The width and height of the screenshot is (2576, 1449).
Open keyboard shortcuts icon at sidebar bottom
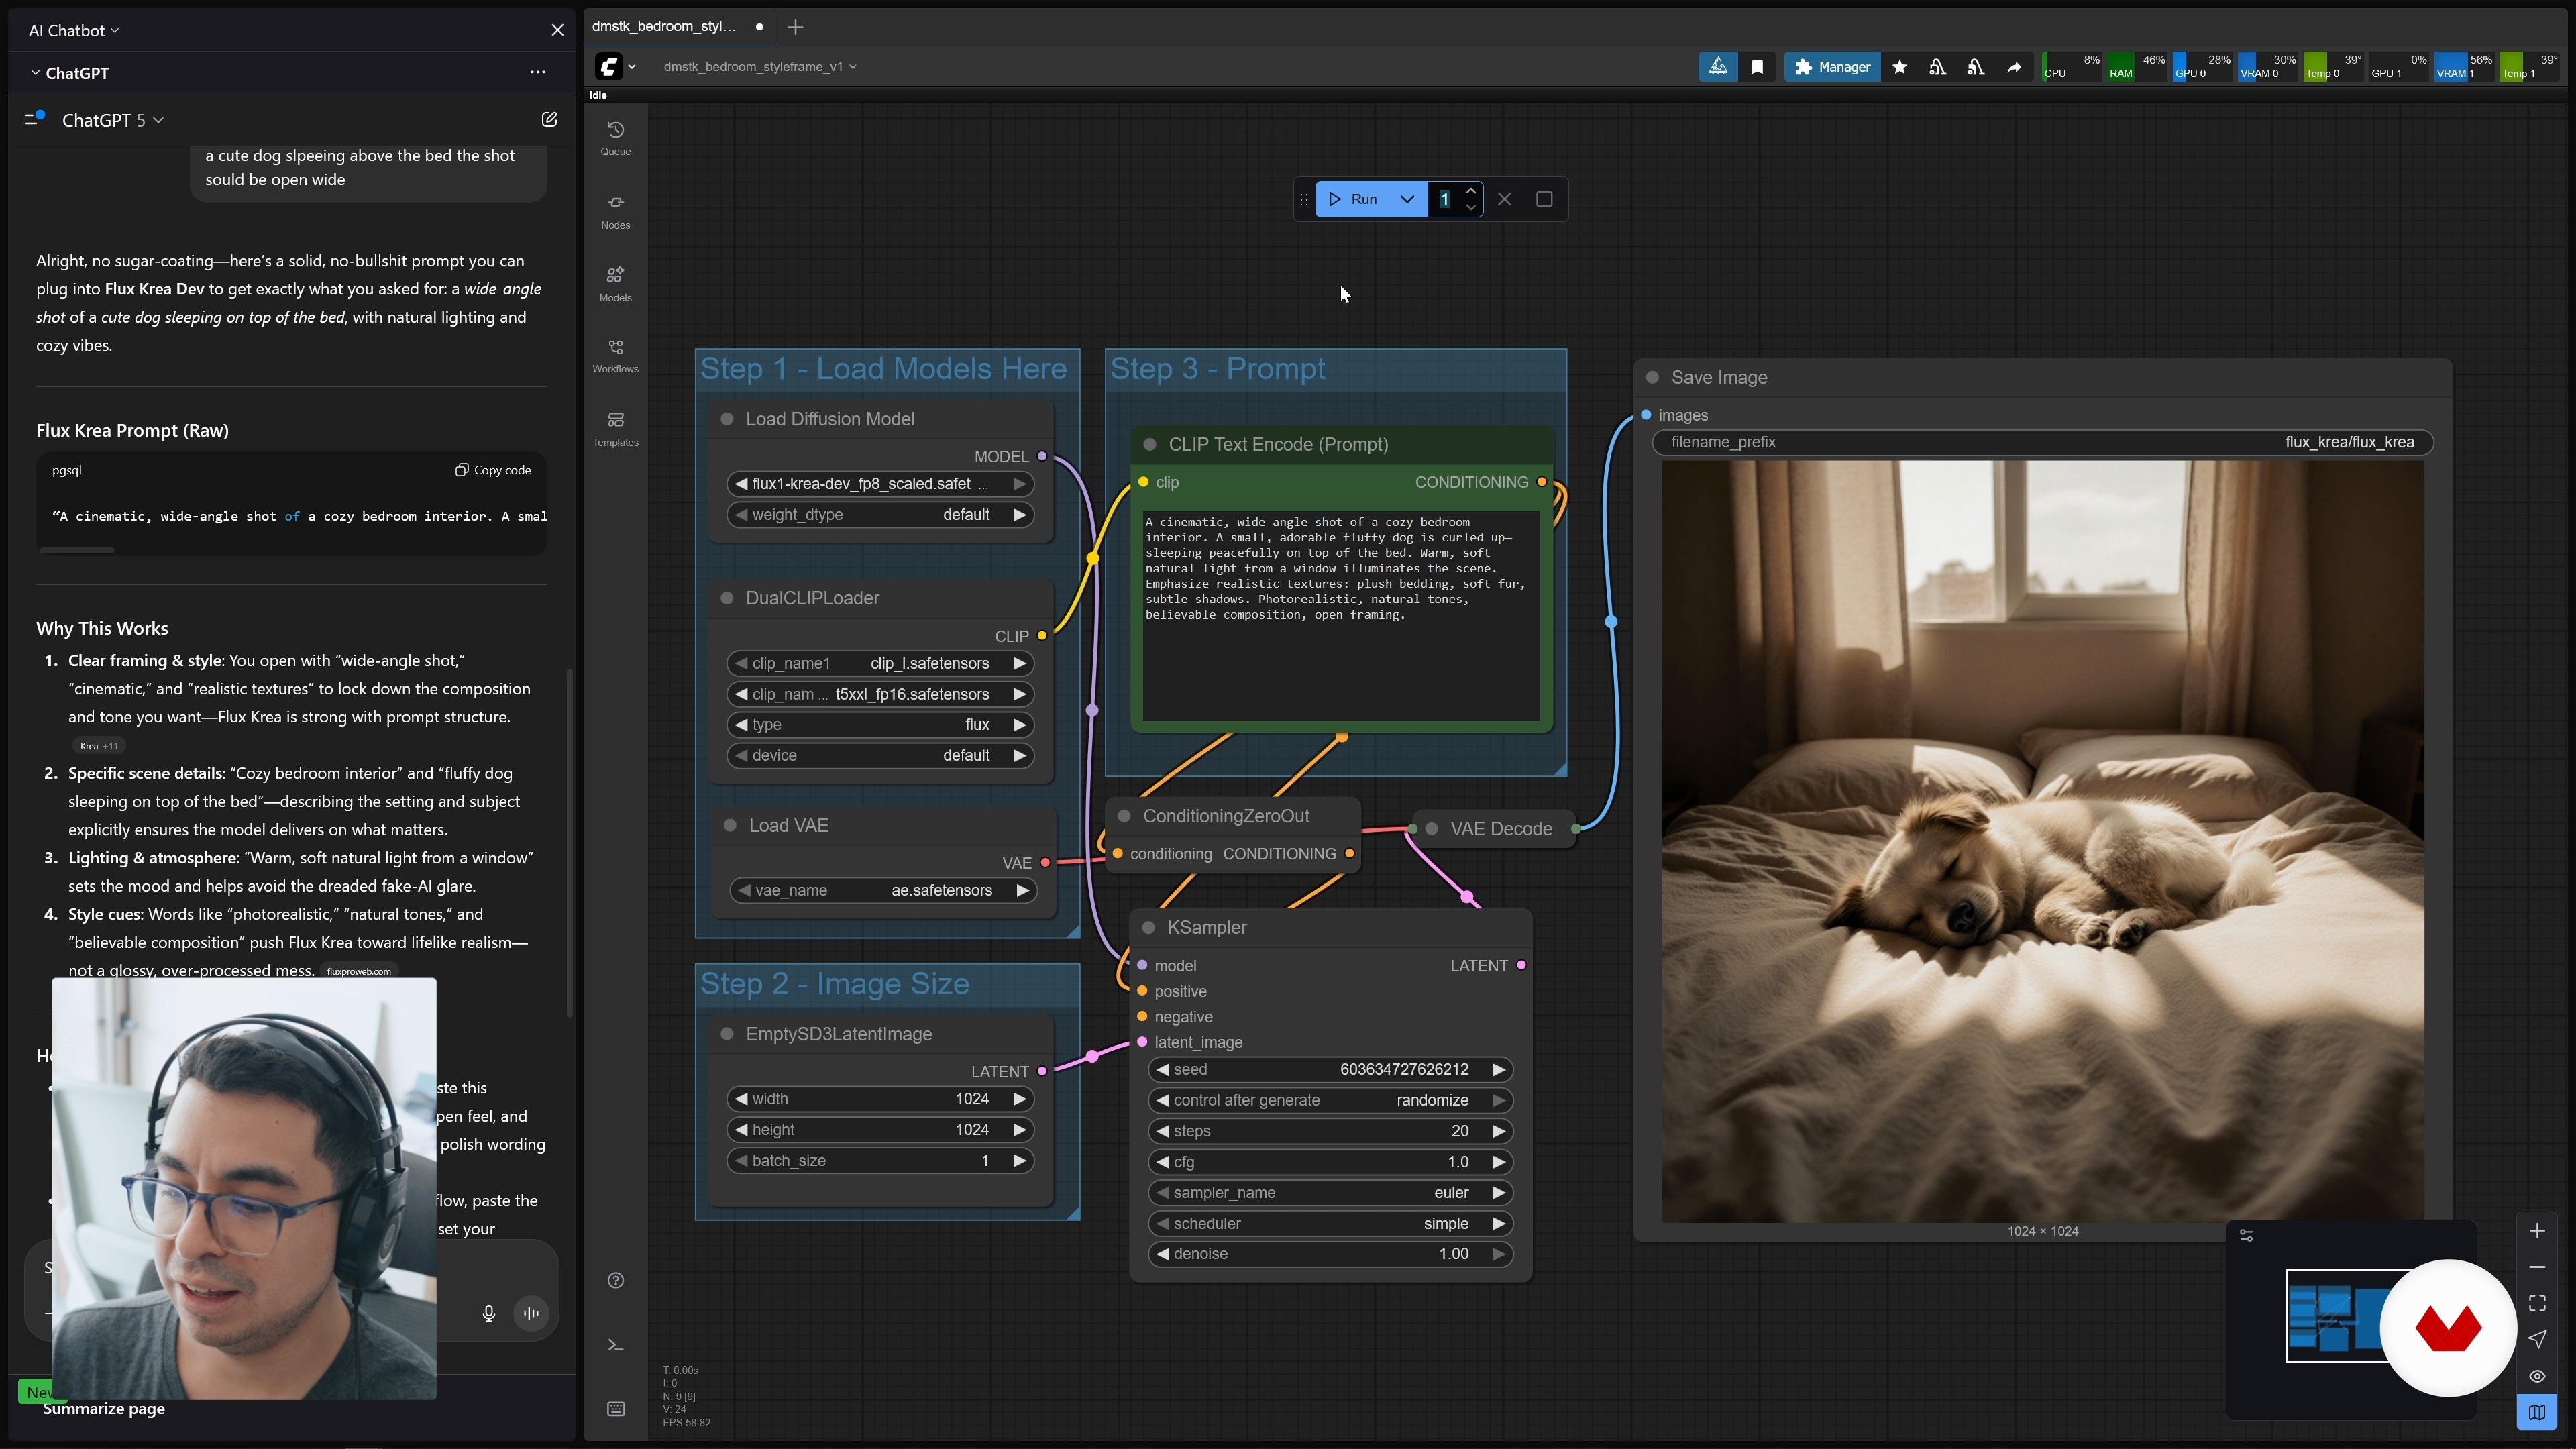pyautogui.click(x=616, y=1409)
